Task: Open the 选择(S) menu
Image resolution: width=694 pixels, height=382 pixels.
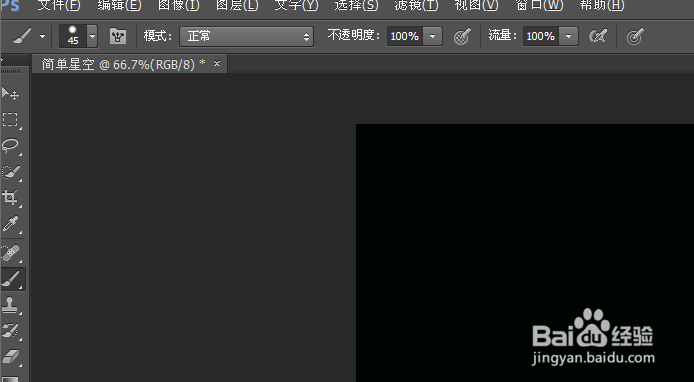Action: 356,5
